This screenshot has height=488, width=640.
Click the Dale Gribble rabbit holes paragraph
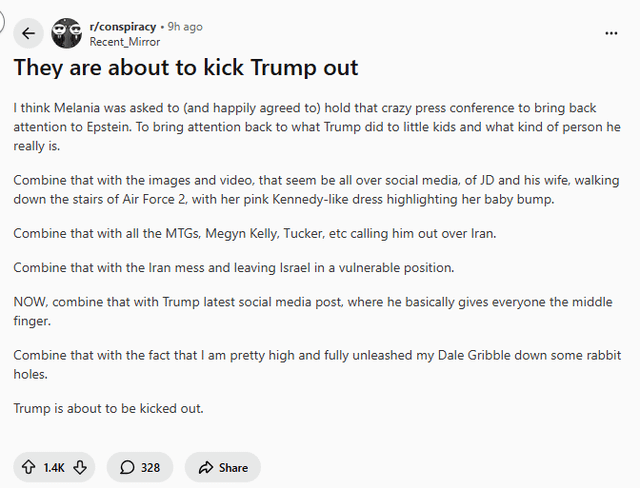point(301,363)
